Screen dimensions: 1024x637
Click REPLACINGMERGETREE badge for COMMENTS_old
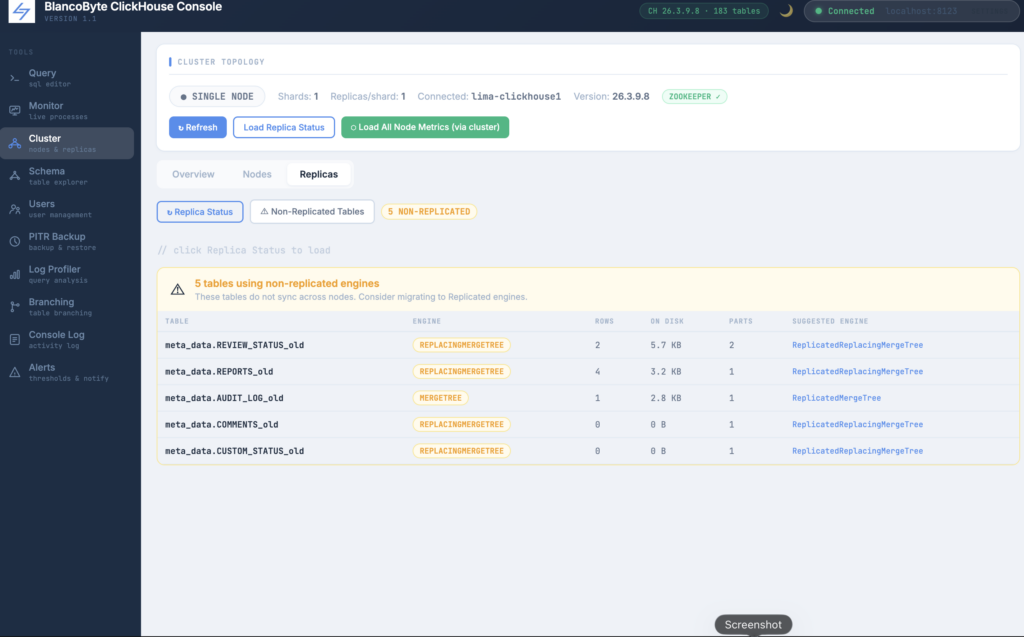(462, 425)
